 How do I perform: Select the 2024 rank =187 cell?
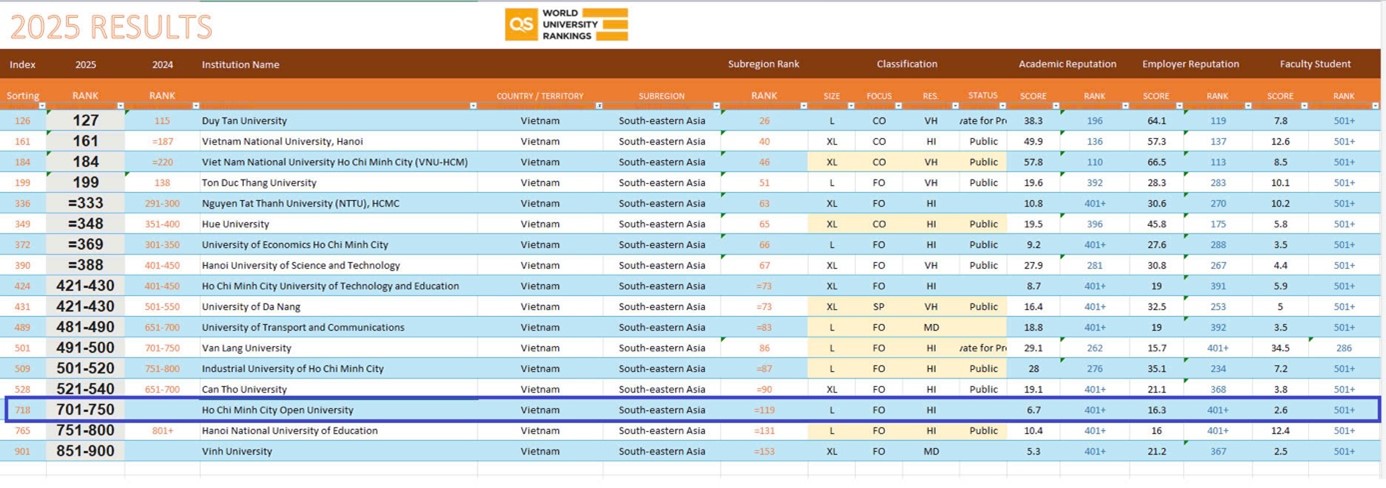(x=162, y=141)
